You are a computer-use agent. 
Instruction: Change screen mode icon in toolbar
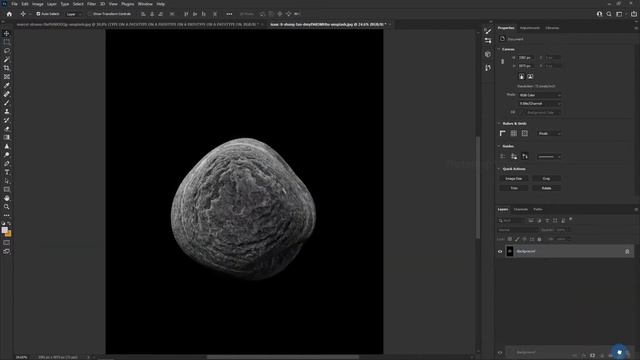(x=7, y=251)
